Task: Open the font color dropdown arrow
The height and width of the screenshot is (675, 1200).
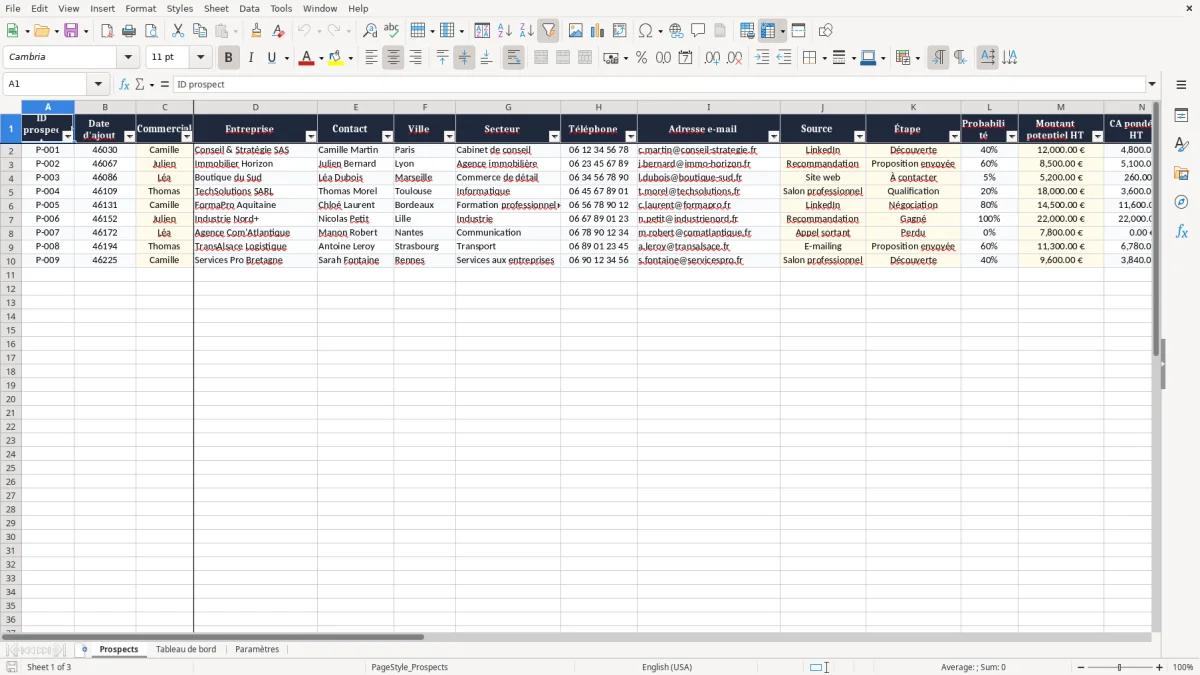Action: click(x=320, y=58)
